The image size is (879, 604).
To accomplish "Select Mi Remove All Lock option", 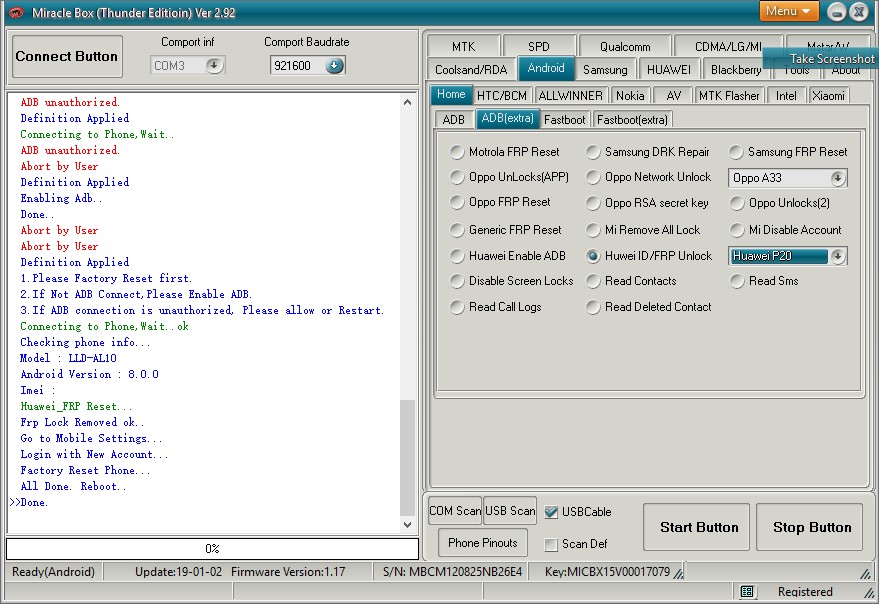I will 643,230.
